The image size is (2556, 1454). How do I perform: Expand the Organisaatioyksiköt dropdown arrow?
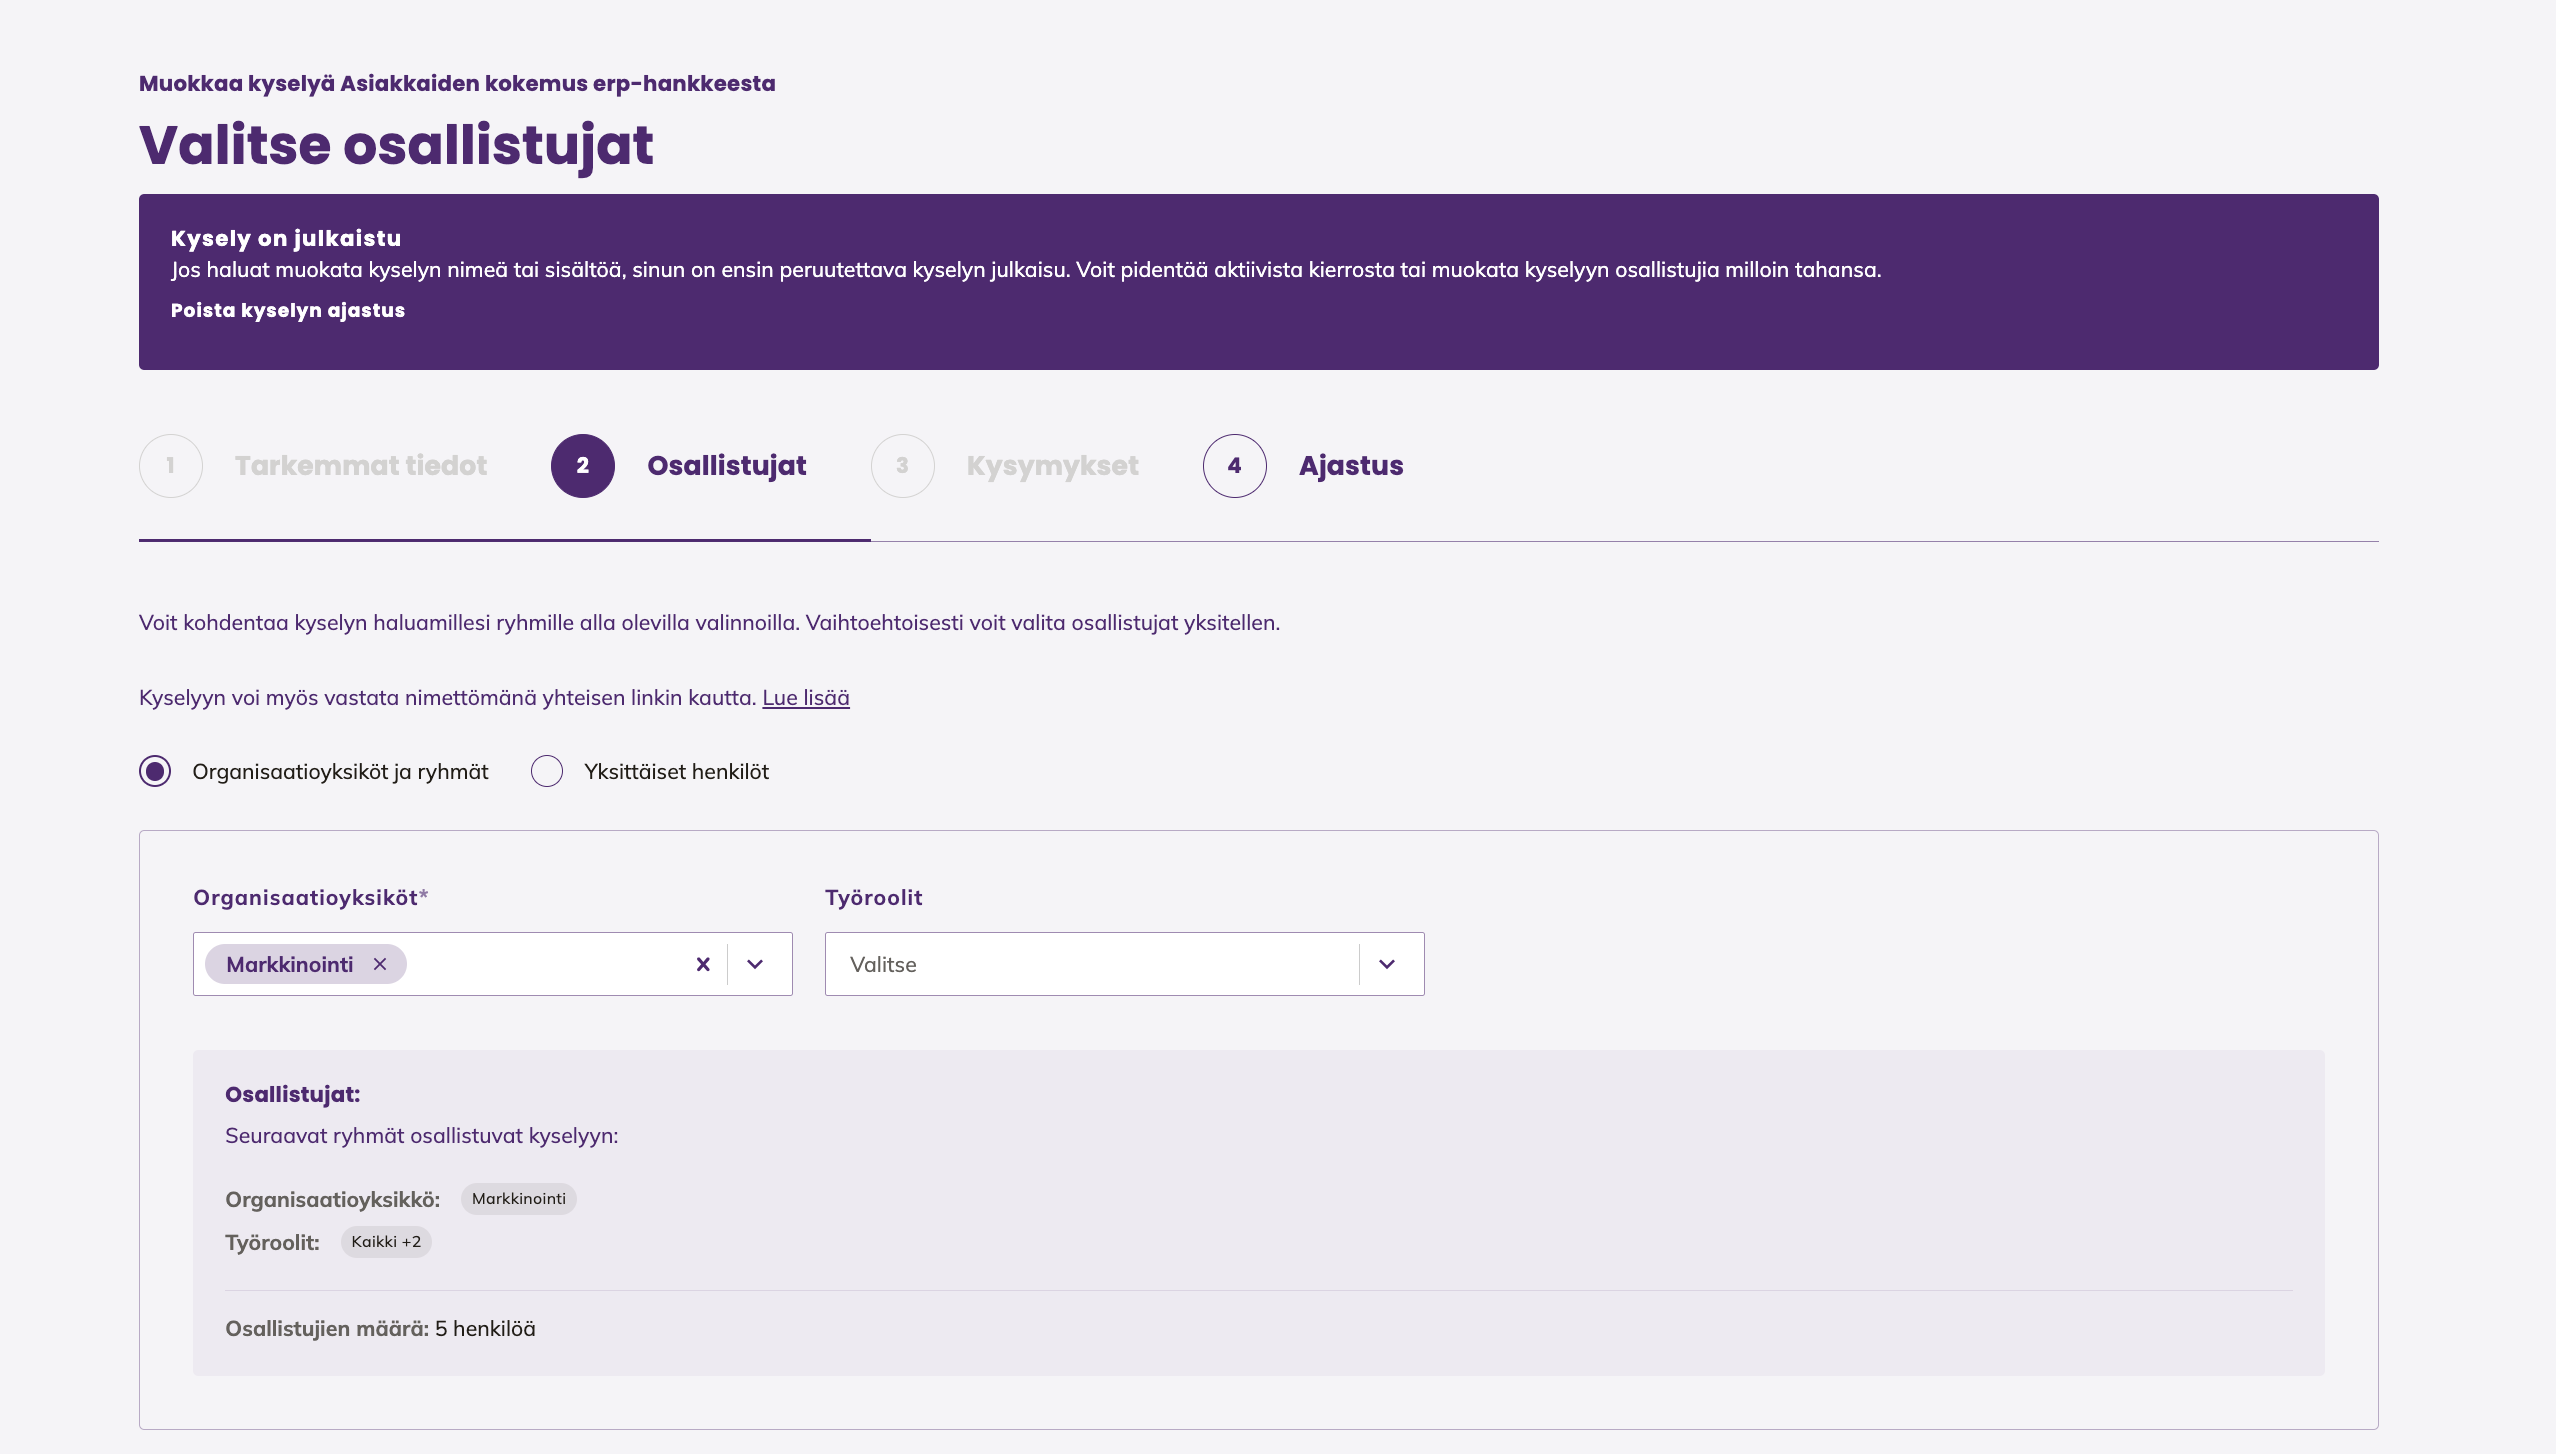[755, 964]
